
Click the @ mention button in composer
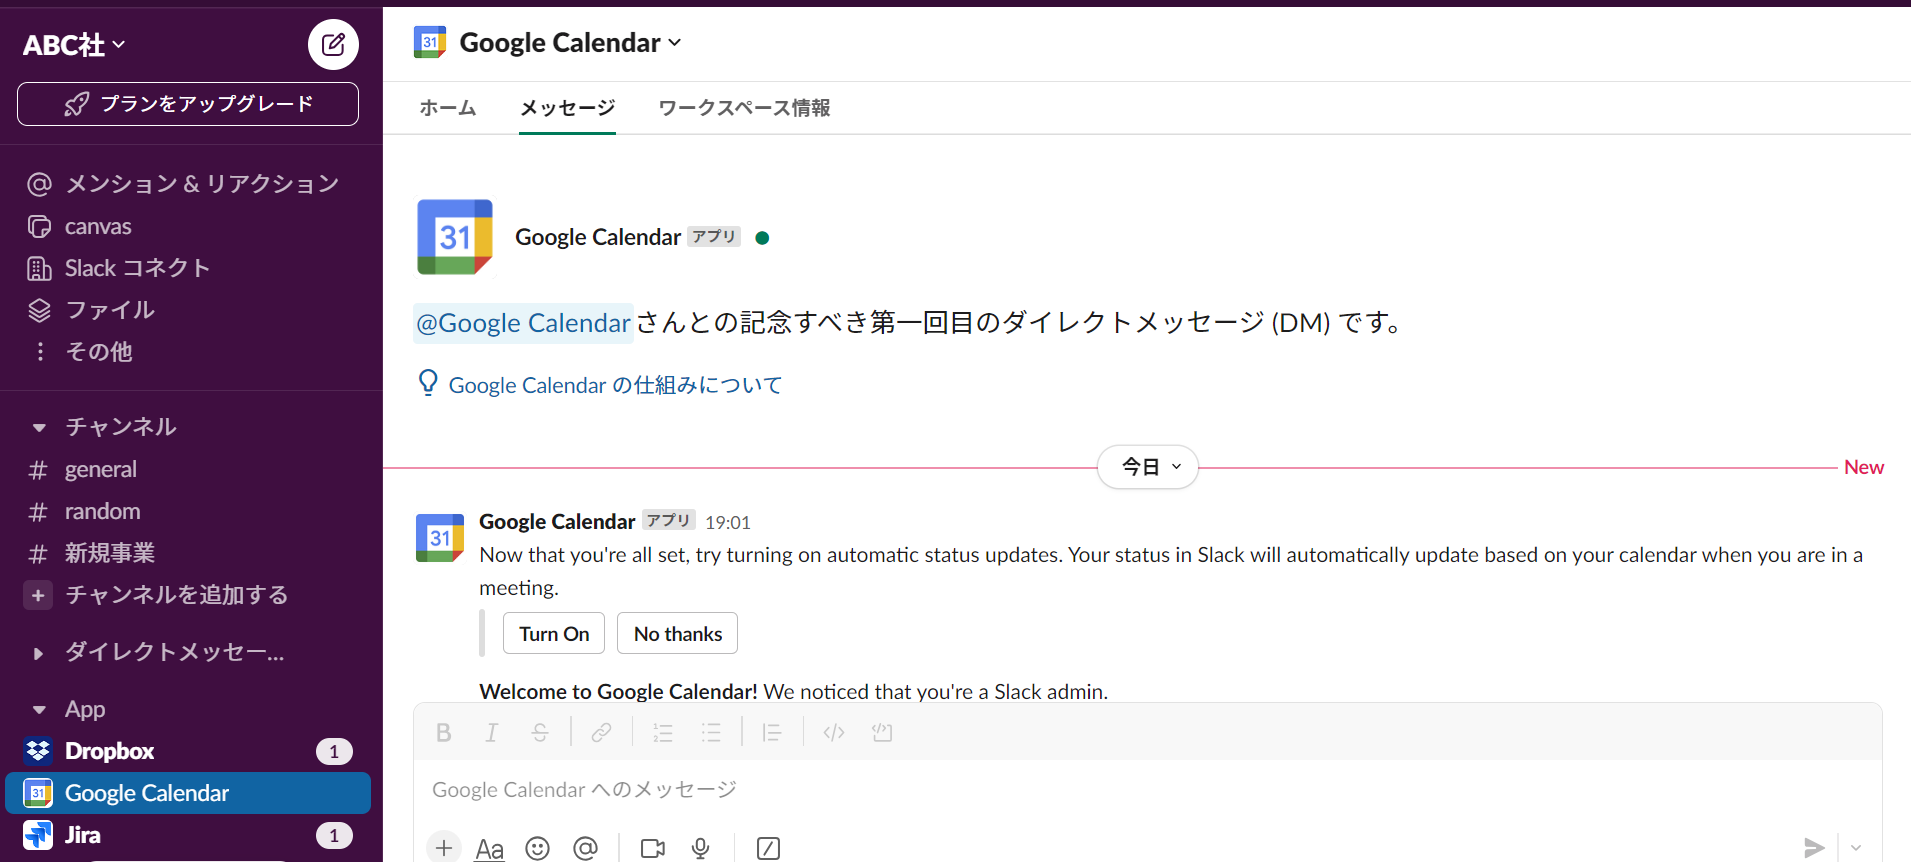[x=586, y=849]
